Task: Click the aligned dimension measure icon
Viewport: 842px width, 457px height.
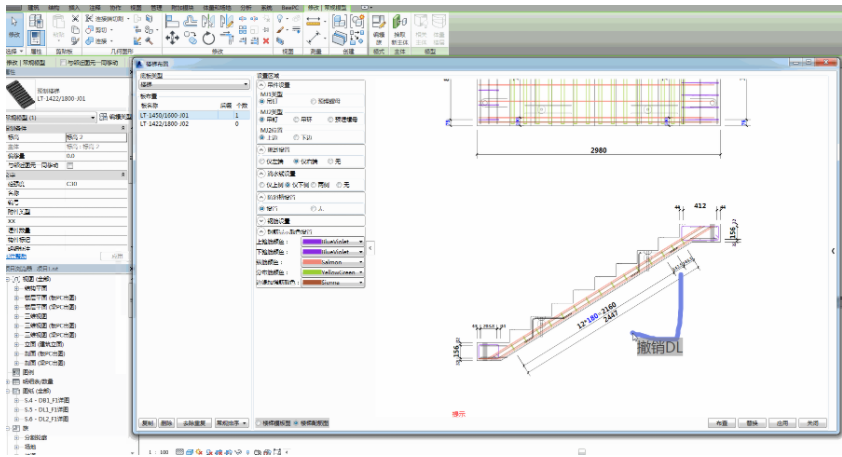Action: click(x=314, y=21)
